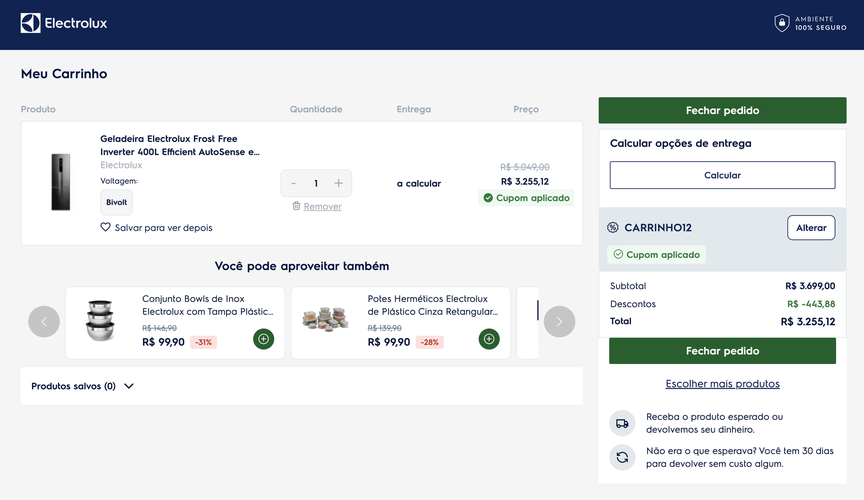Click the return cycle arrows icon
This screenshot has width=864, height=500.
pyautogui.click(x=622, y=457)
